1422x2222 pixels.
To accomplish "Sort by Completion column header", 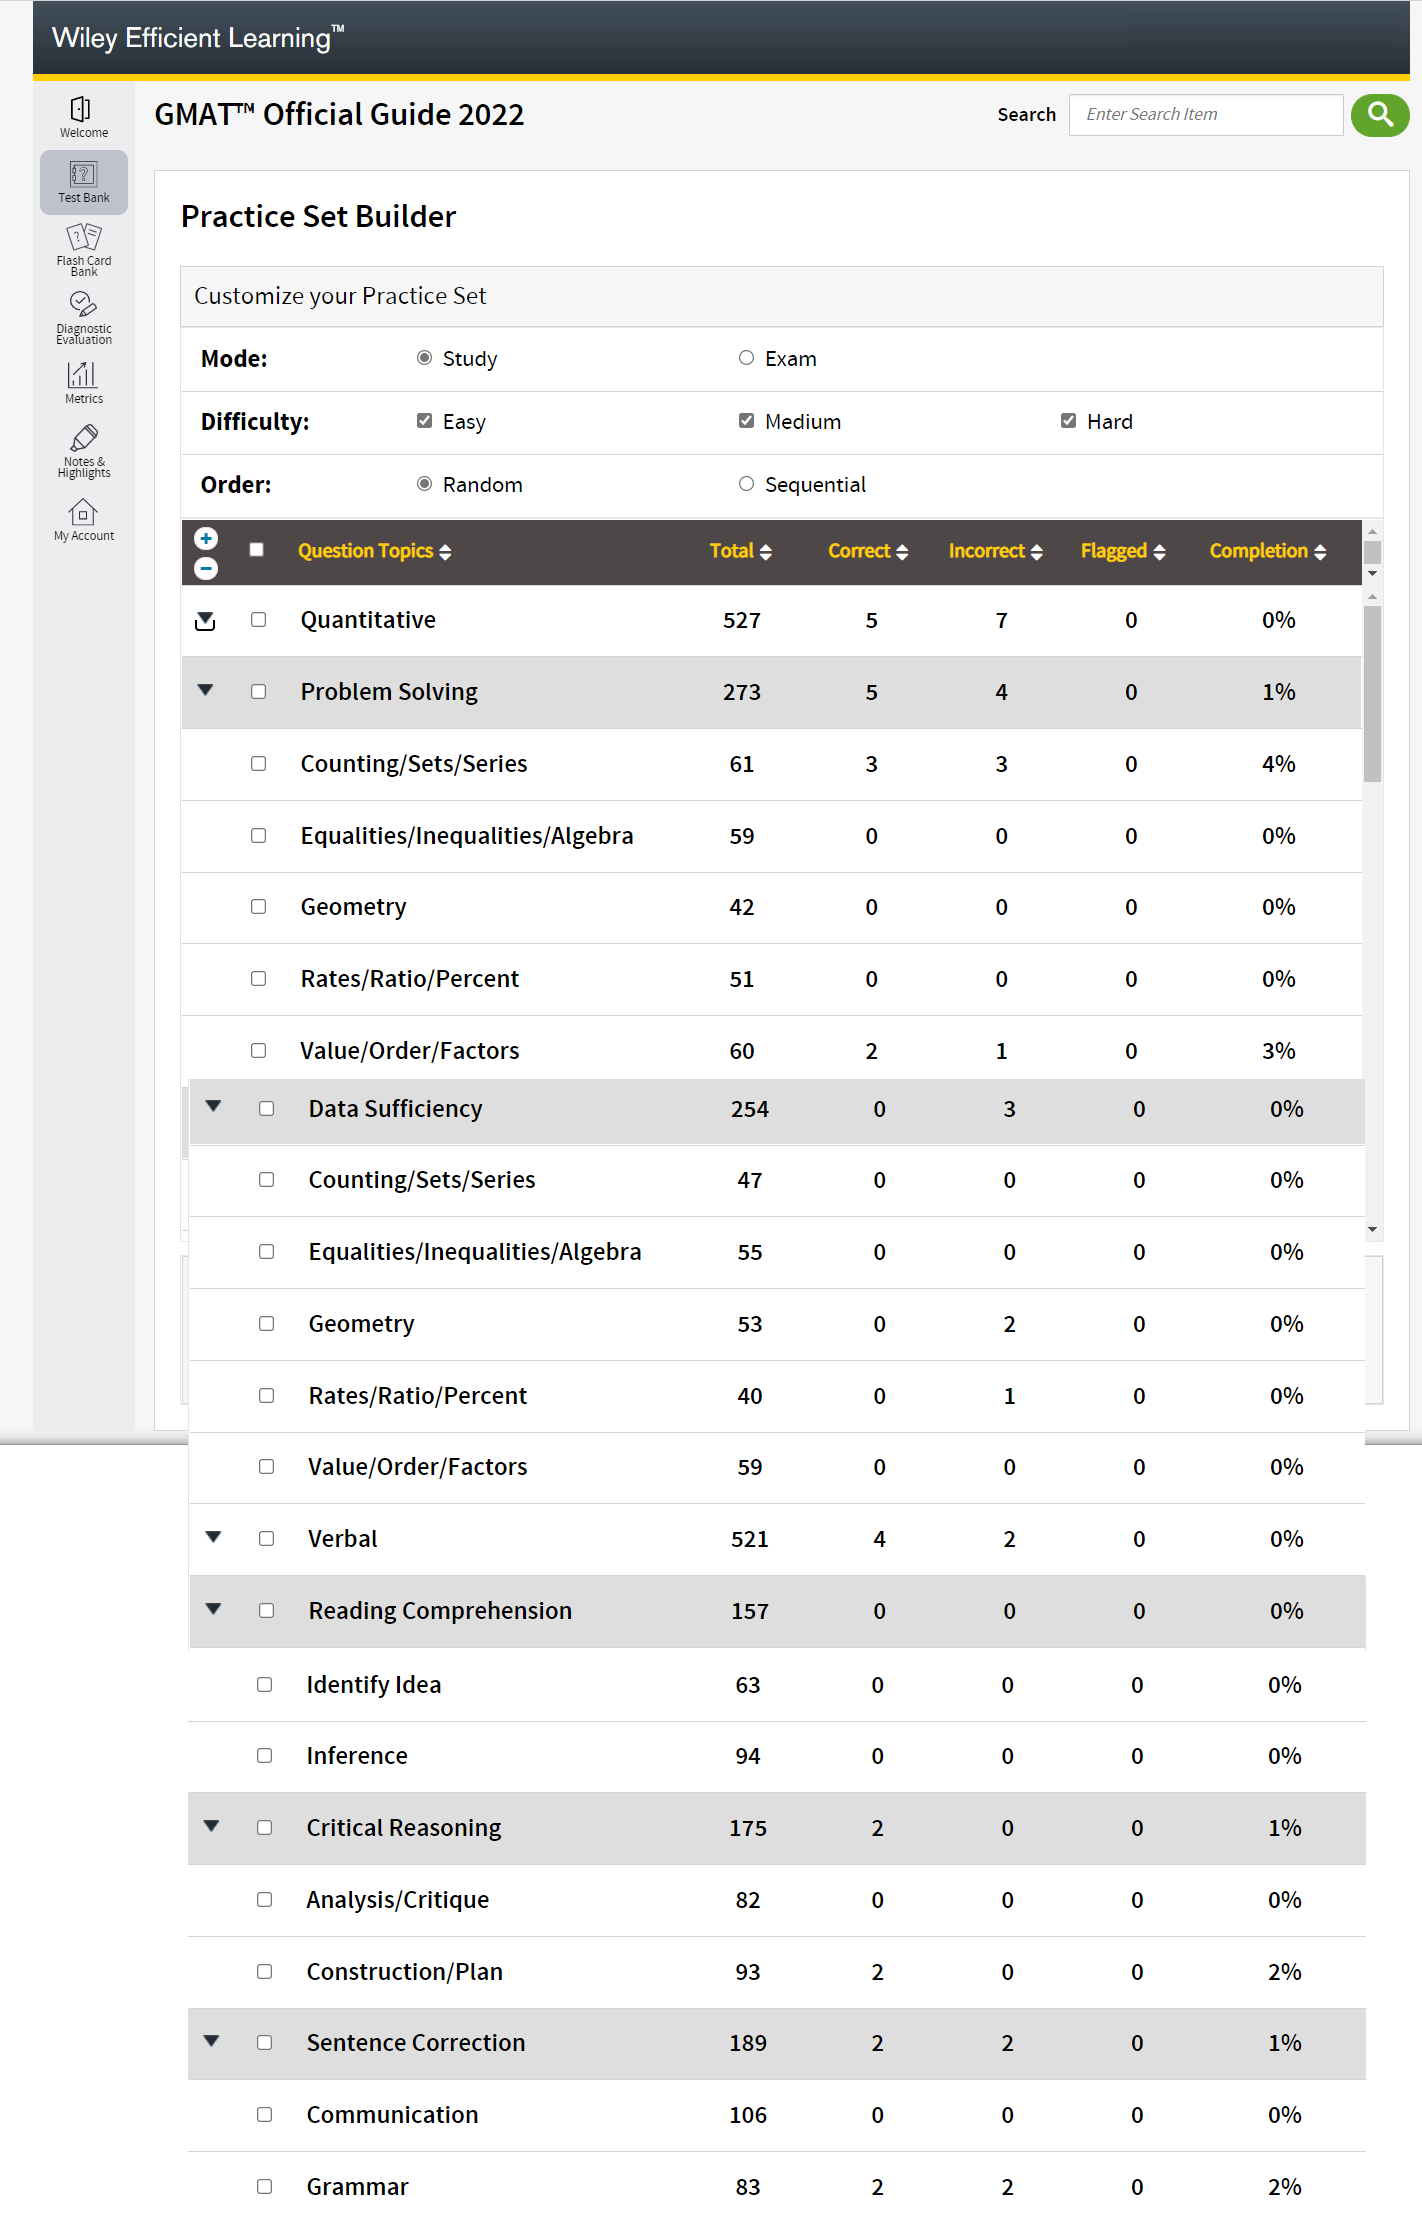I will [1267, 551].
